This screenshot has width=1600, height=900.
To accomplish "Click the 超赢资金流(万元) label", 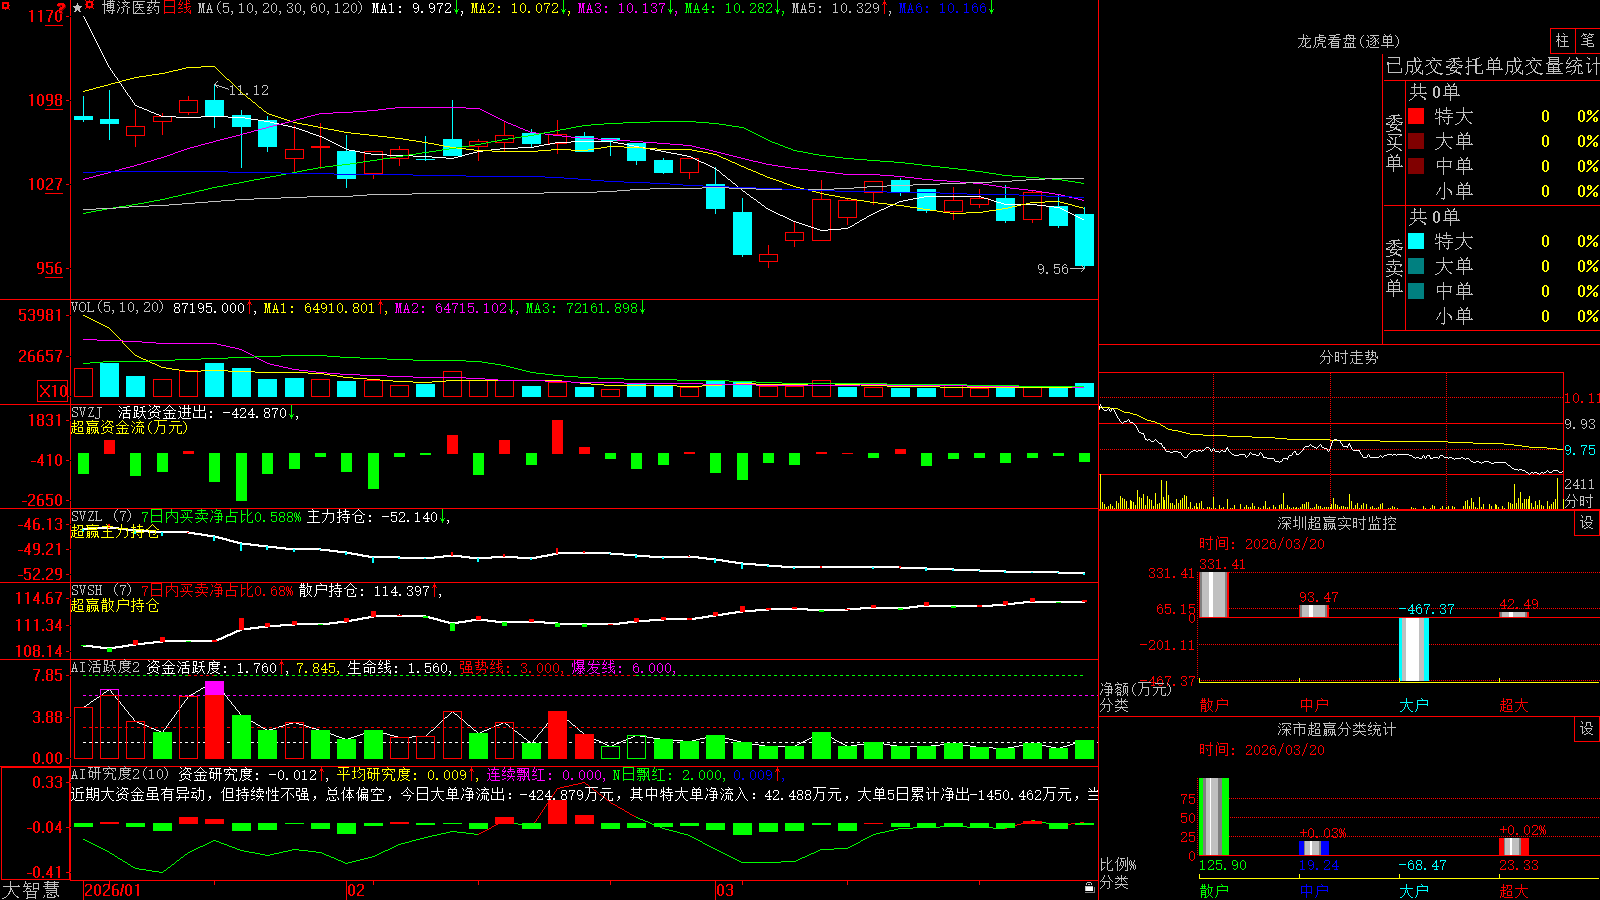I will click(129, 427).
